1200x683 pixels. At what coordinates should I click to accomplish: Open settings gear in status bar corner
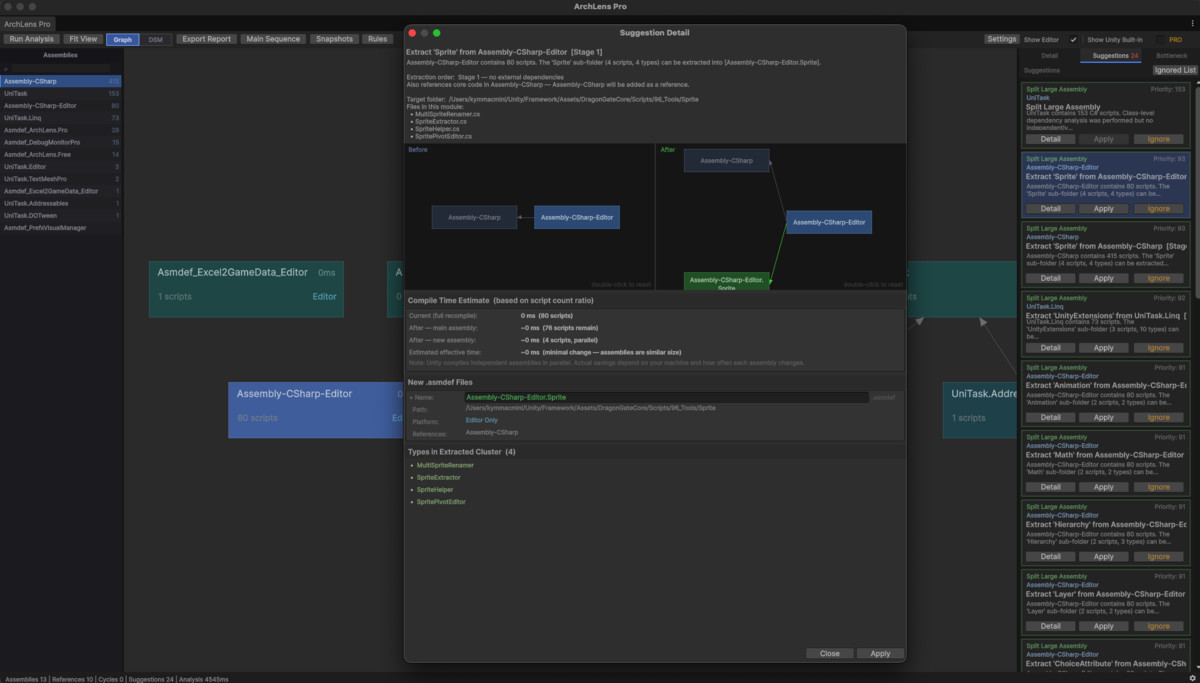pyautogui.click(x=1192, y=678)
